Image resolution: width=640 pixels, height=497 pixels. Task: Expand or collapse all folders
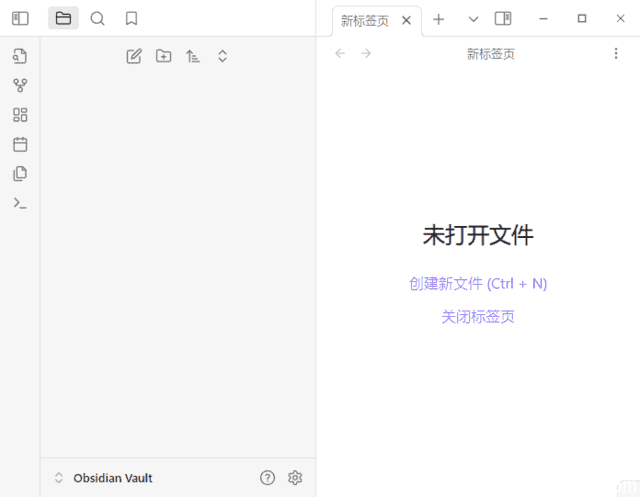click(x=222, y=56)
